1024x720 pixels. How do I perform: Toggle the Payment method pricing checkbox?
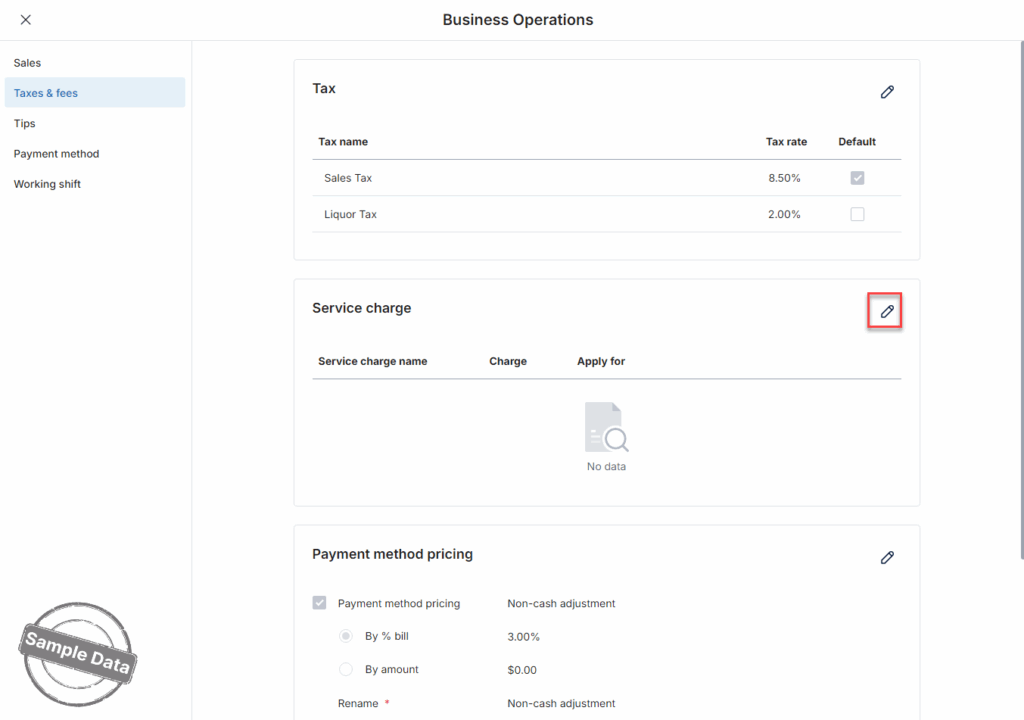pyautogui.click(x=320, y=603)
